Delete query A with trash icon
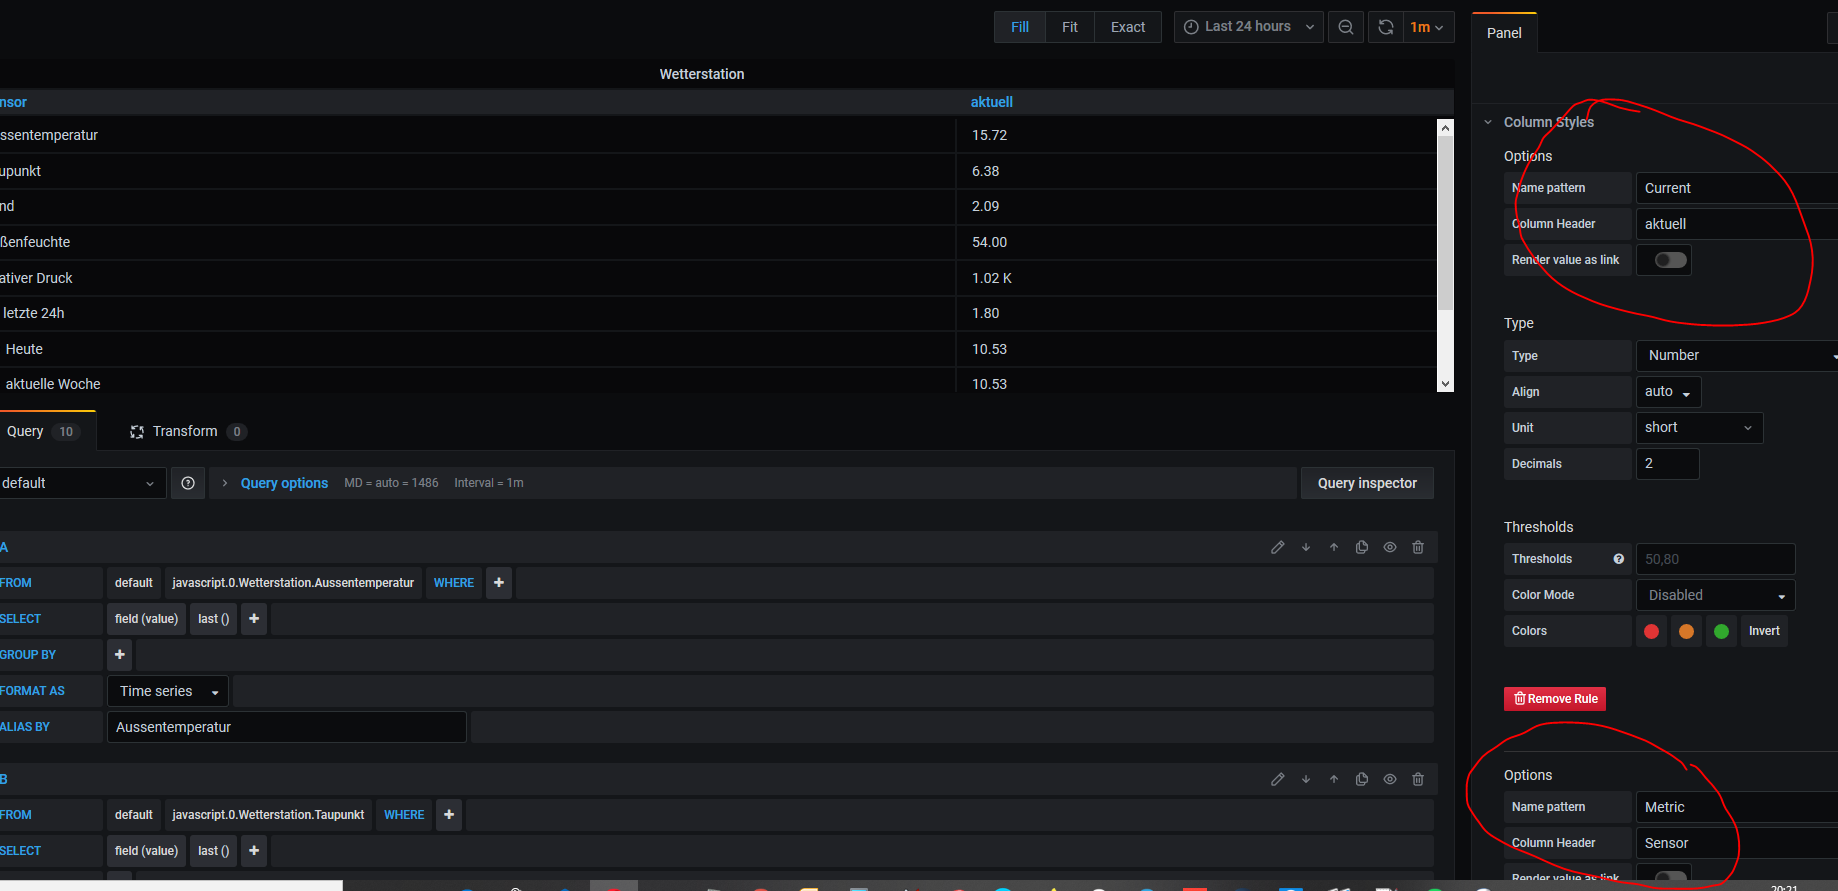The width and height of the screenshot is (1838, 891). coord(1417,547)
